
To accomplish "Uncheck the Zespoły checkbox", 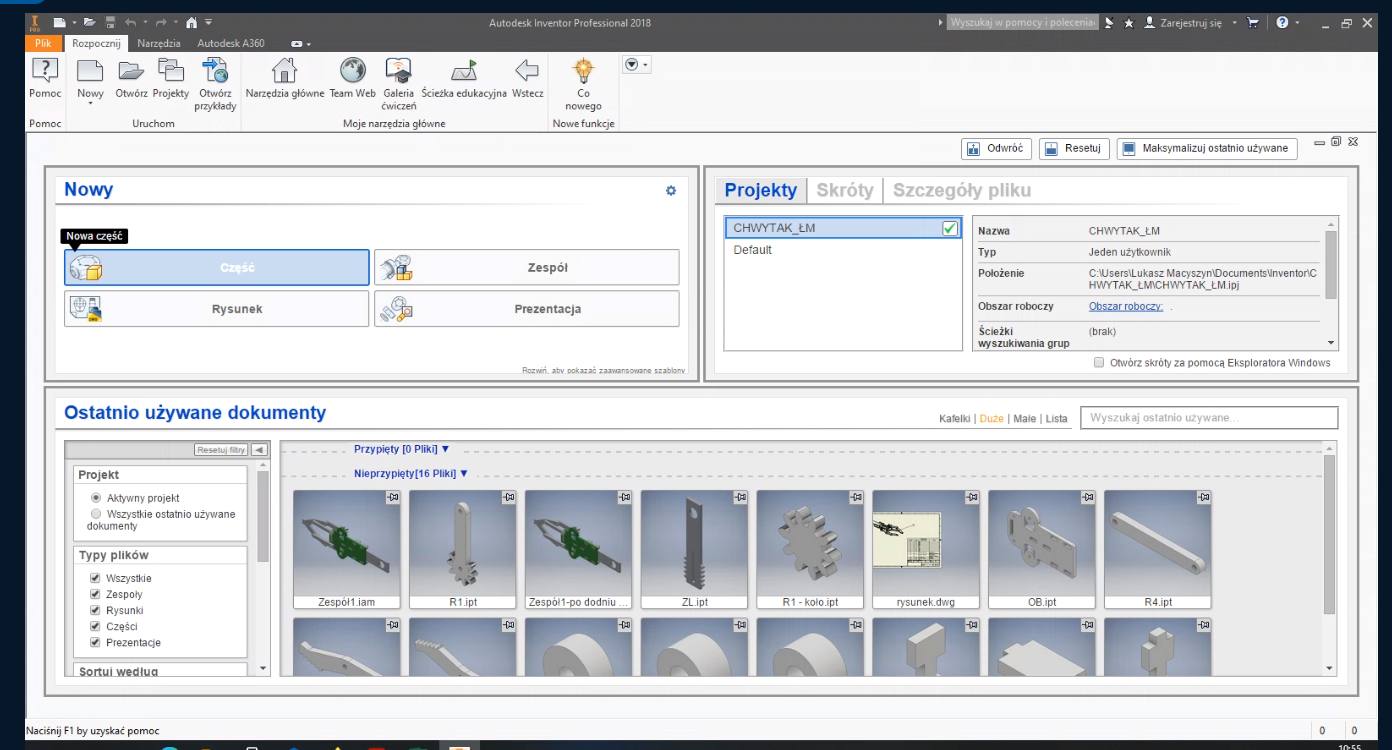I will (x=95, y=594).
